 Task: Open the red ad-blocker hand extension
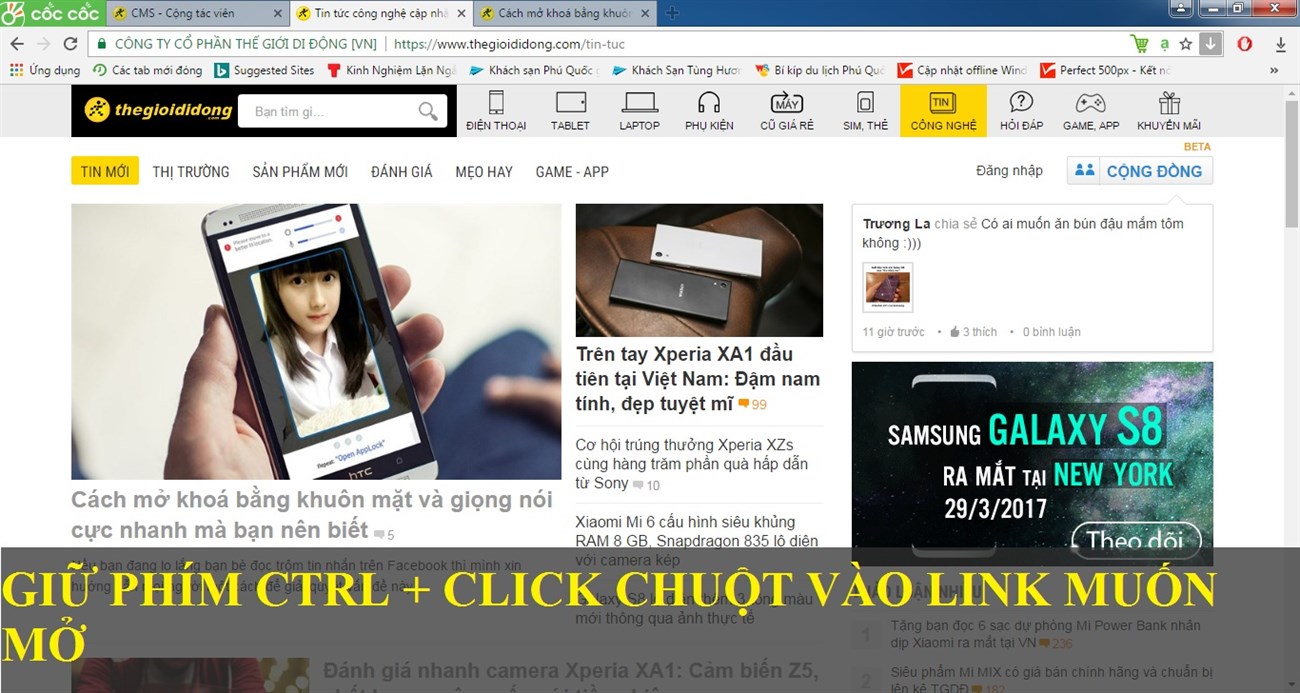pyautogui.click(x=1245, y=44)
